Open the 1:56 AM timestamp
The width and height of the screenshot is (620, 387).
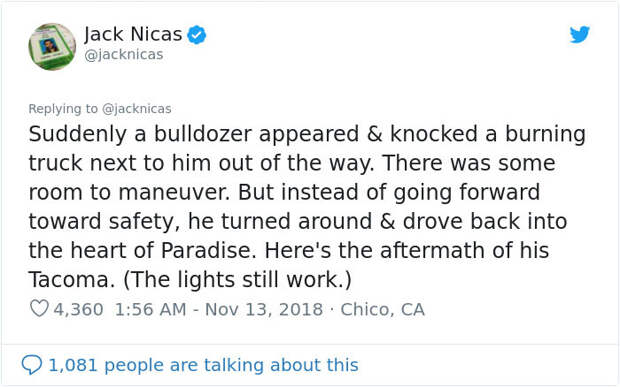150,309
